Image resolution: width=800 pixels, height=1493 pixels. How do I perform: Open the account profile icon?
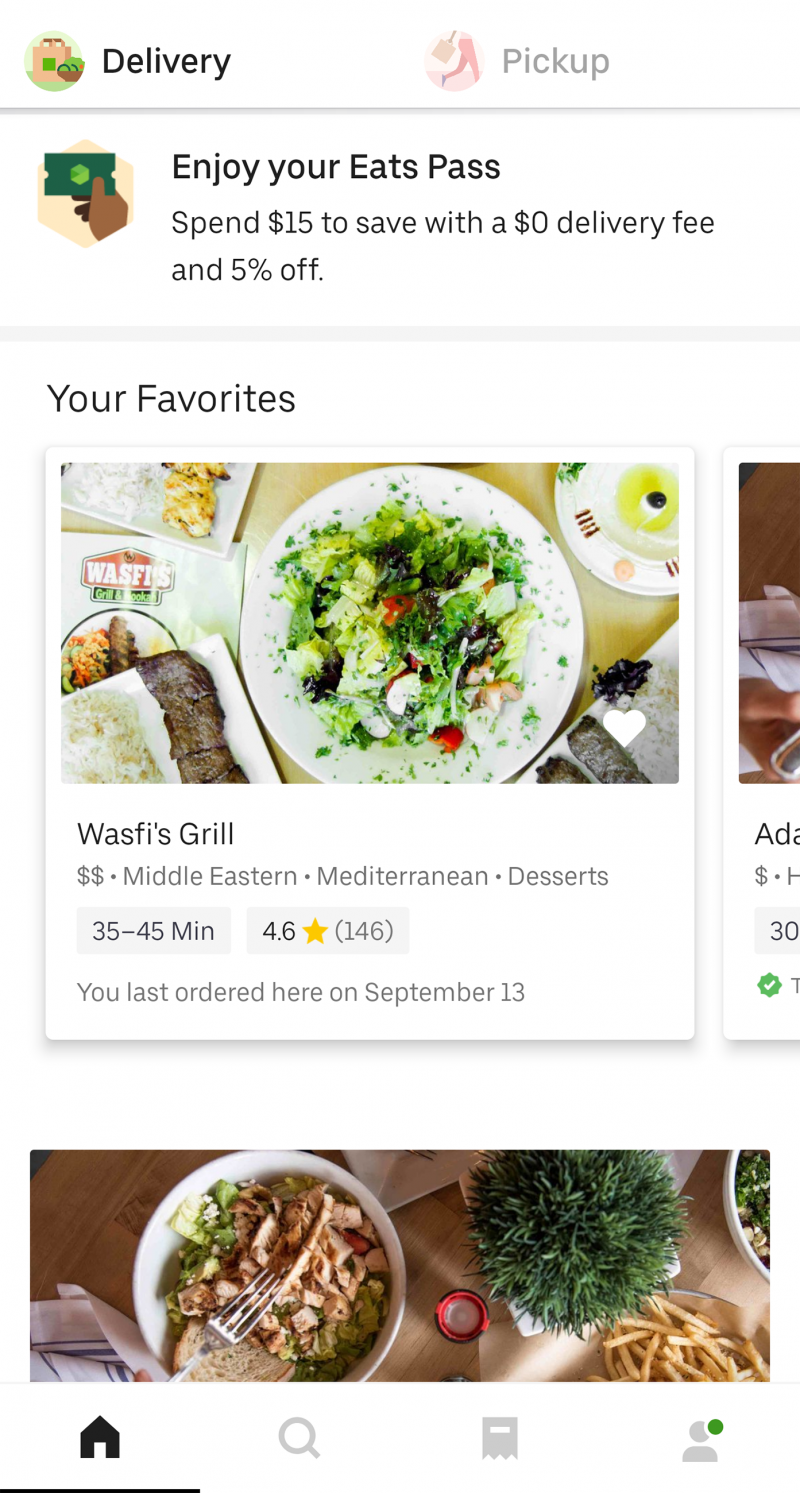click(x=699, y=1440)
